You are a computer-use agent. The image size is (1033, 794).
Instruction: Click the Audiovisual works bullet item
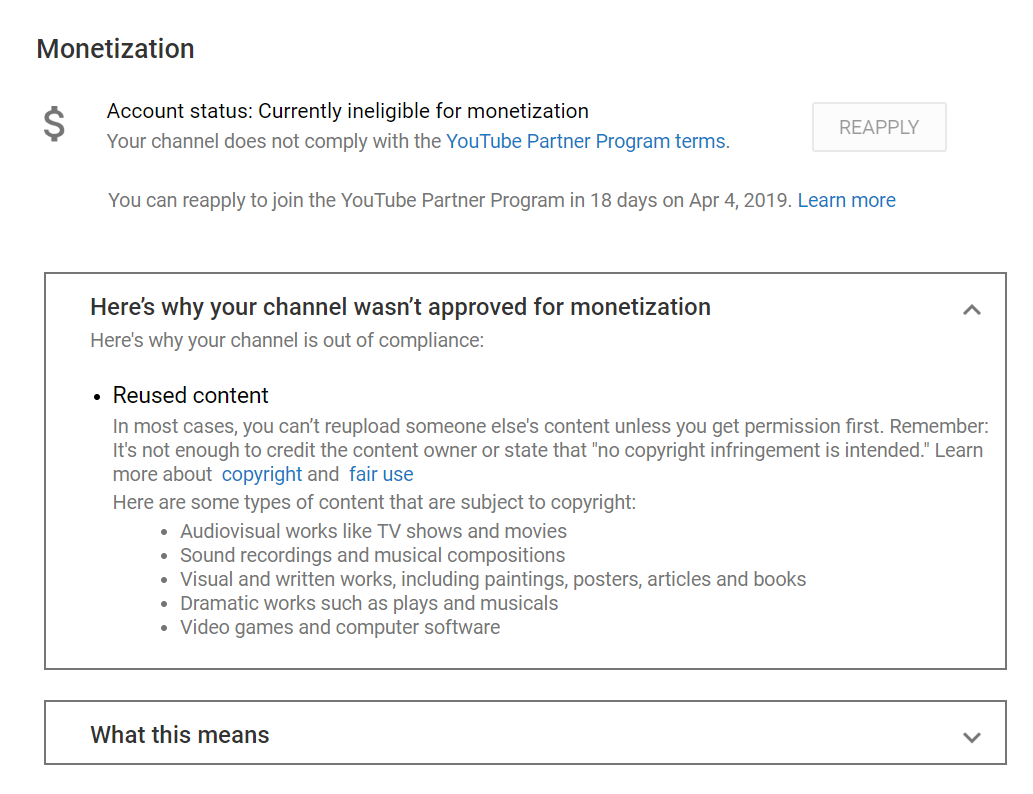(374, 531)
